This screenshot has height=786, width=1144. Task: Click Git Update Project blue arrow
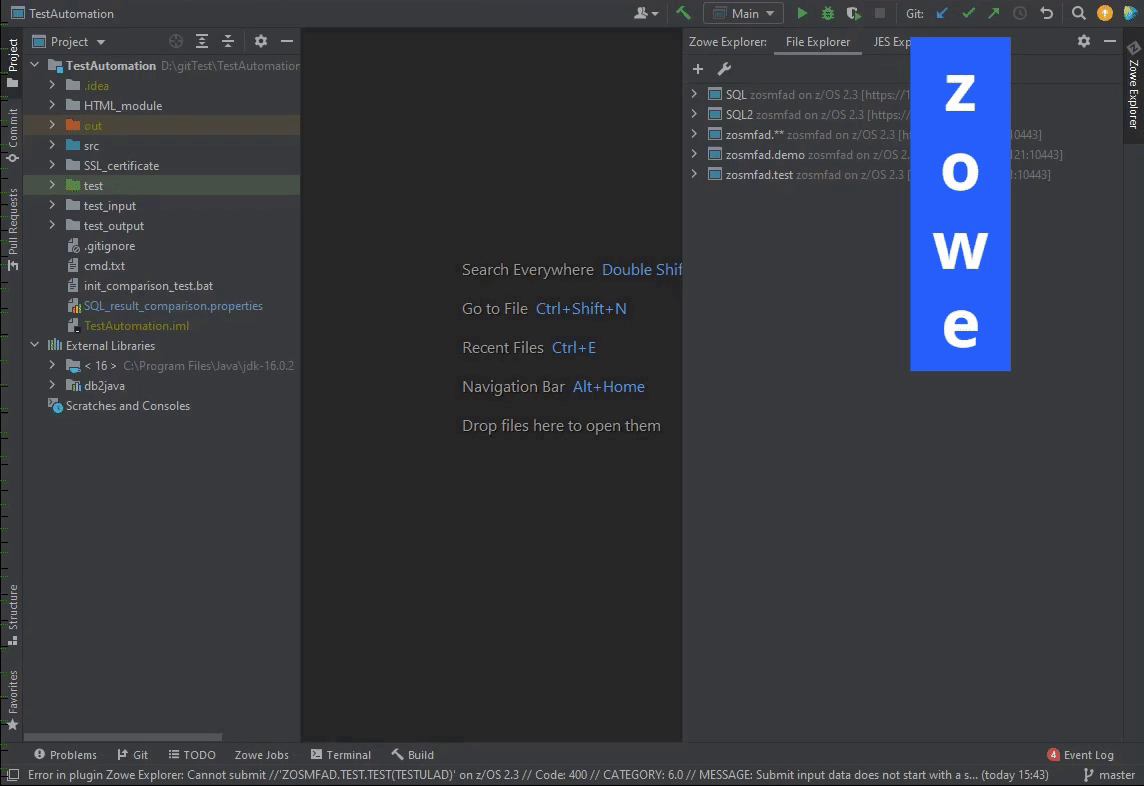point(941,13)
